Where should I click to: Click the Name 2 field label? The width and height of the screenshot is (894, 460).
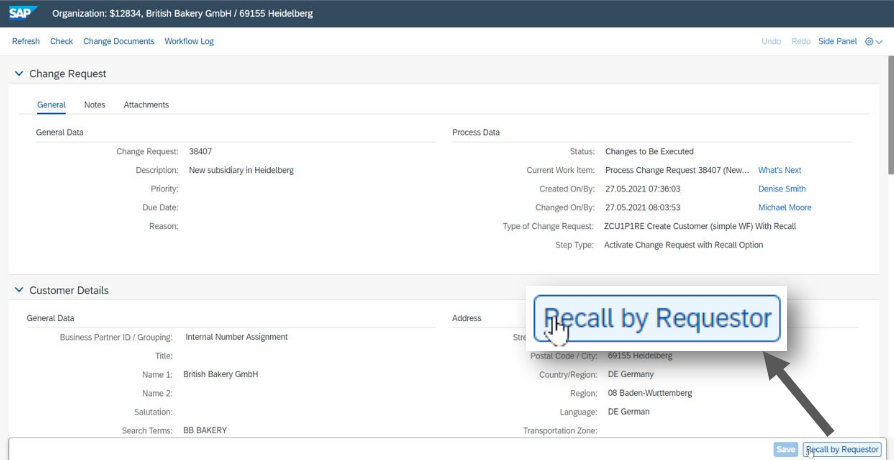click(x=157, y=393)
